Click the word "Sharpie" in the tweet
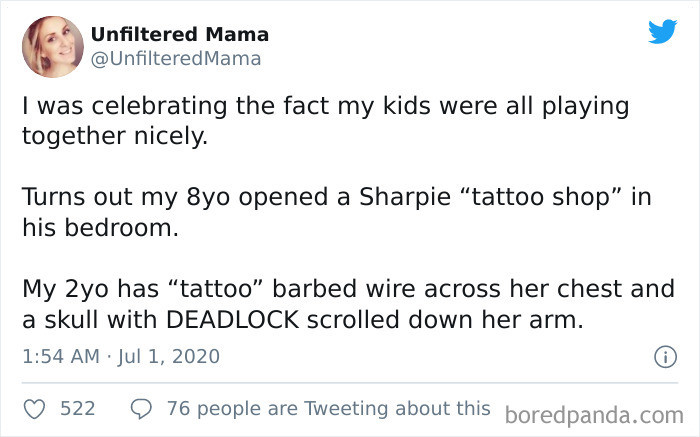 [405, 198]
